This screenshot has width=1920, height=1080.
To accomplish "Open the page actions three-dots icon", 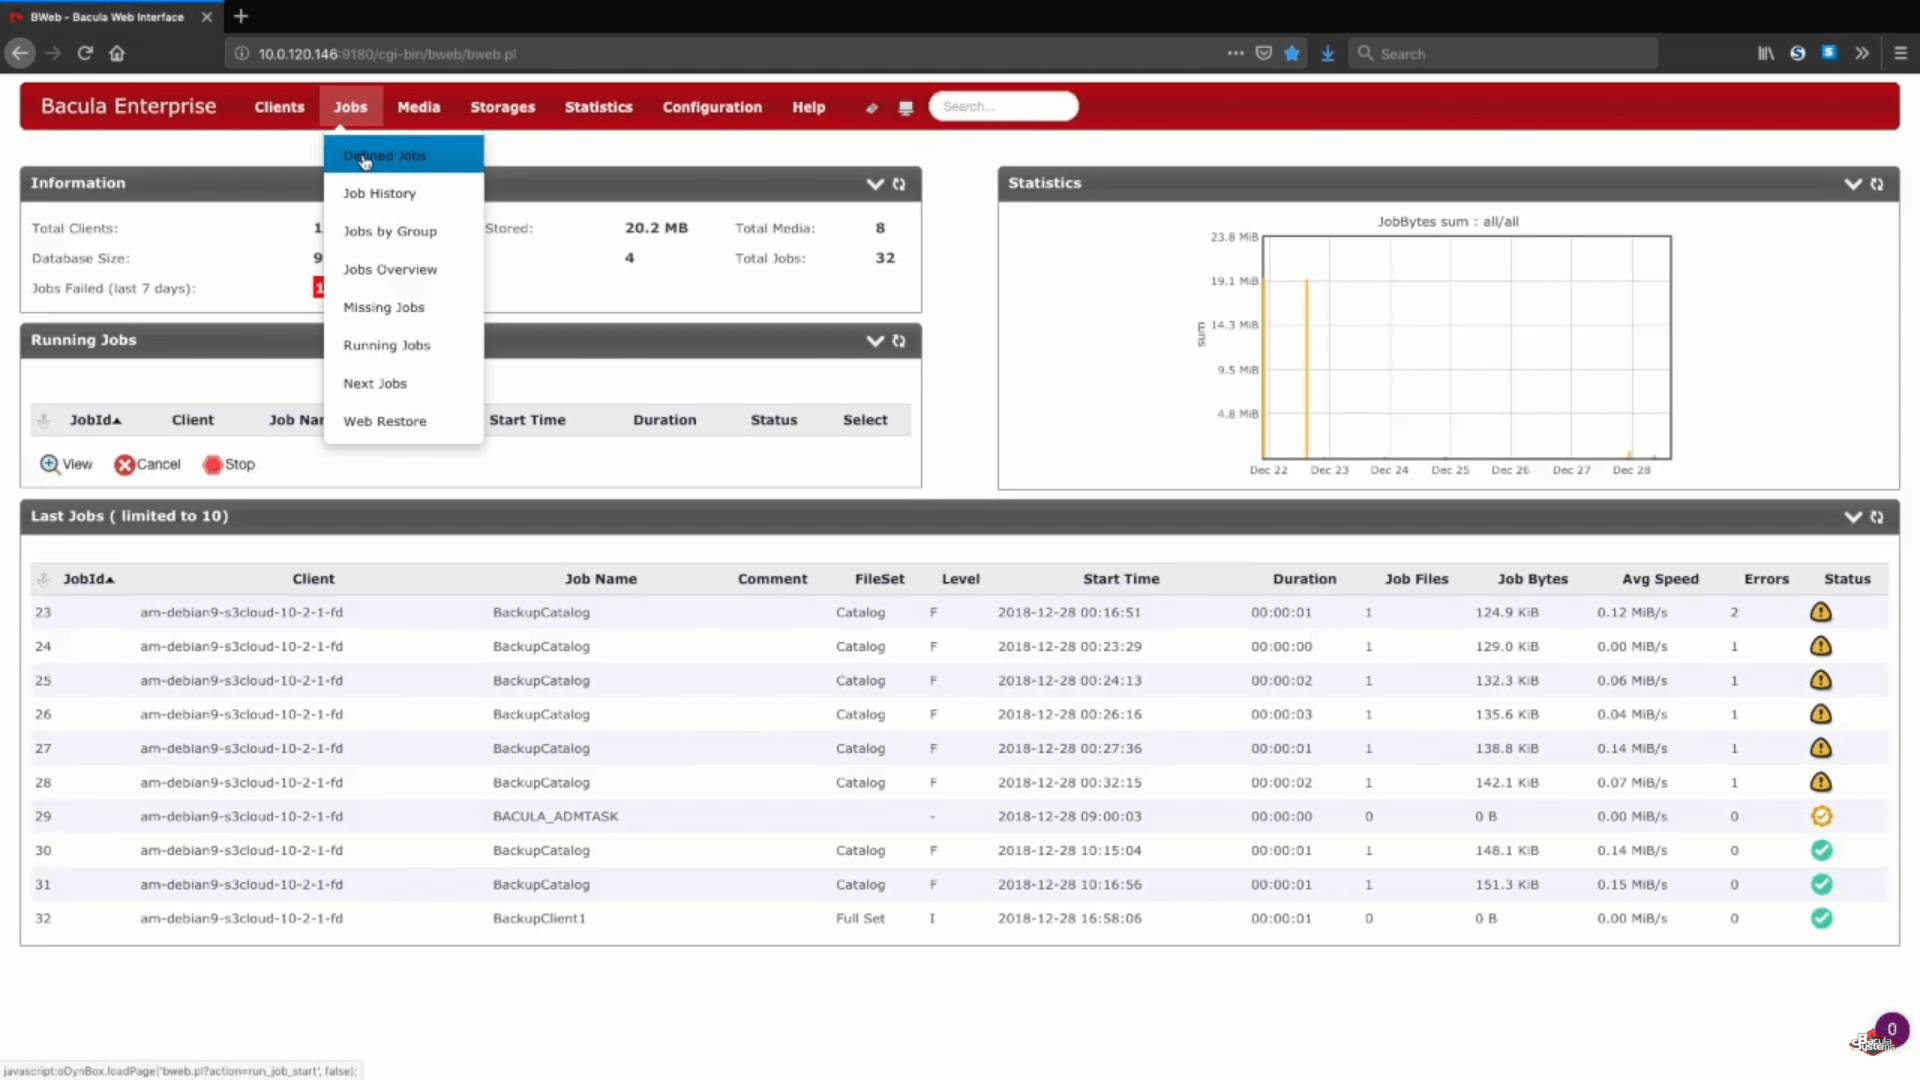I will [x=1236, y=53].
